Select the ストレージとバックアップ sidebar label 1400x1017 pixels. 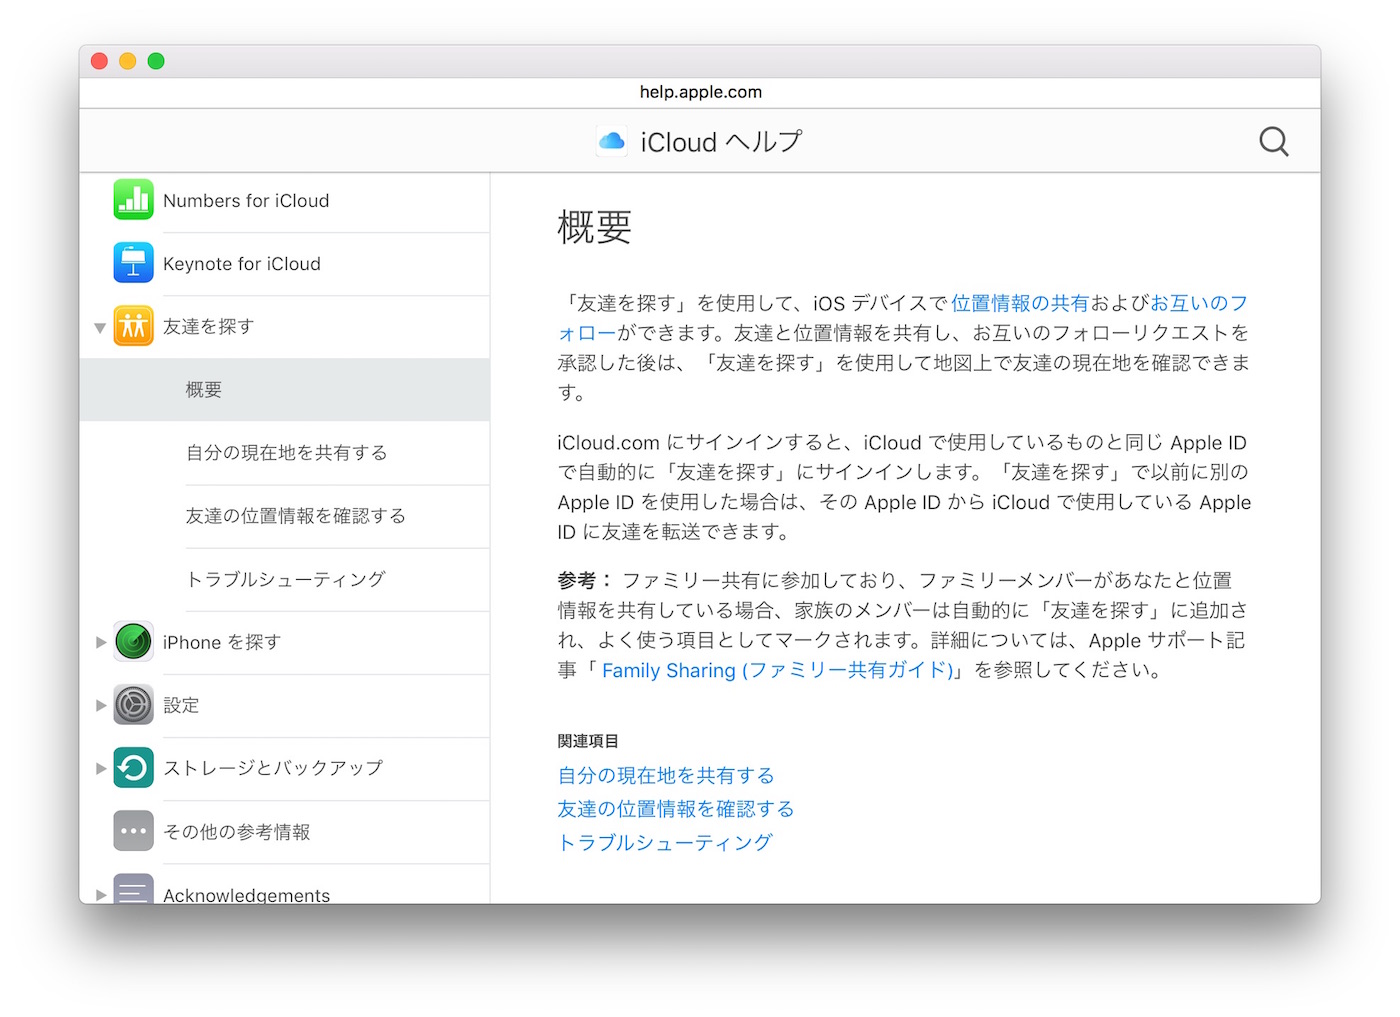click(x=273, y=768)
